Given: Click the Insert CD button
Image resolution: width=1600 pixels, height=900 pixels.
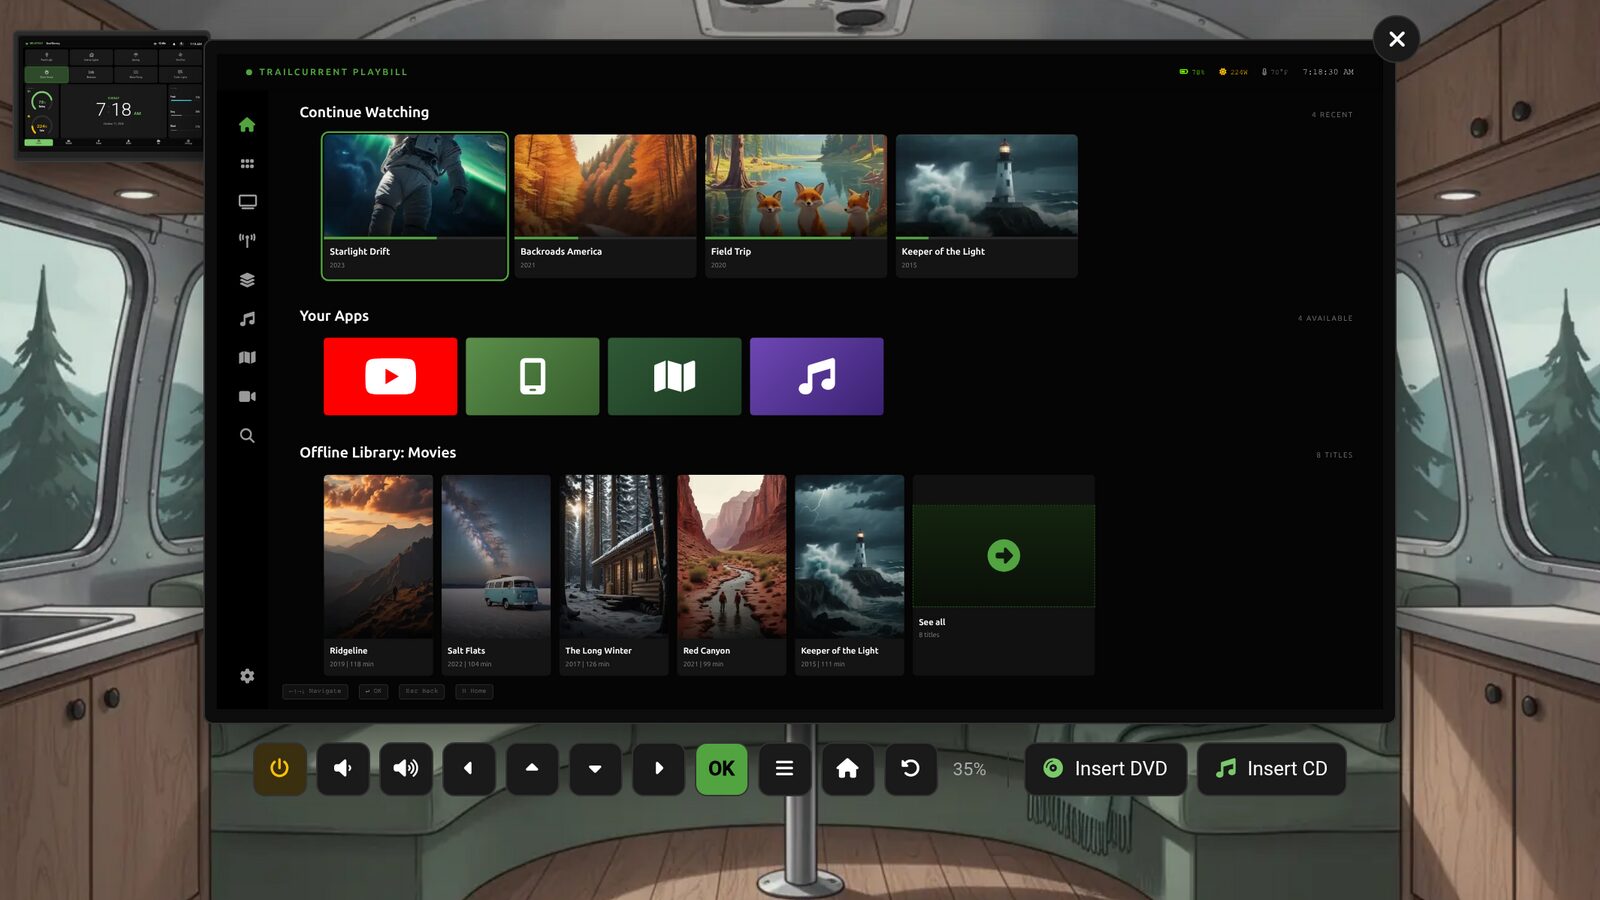Looking at the screenshot, I should pyautogui.click(x=1271, y=768).
